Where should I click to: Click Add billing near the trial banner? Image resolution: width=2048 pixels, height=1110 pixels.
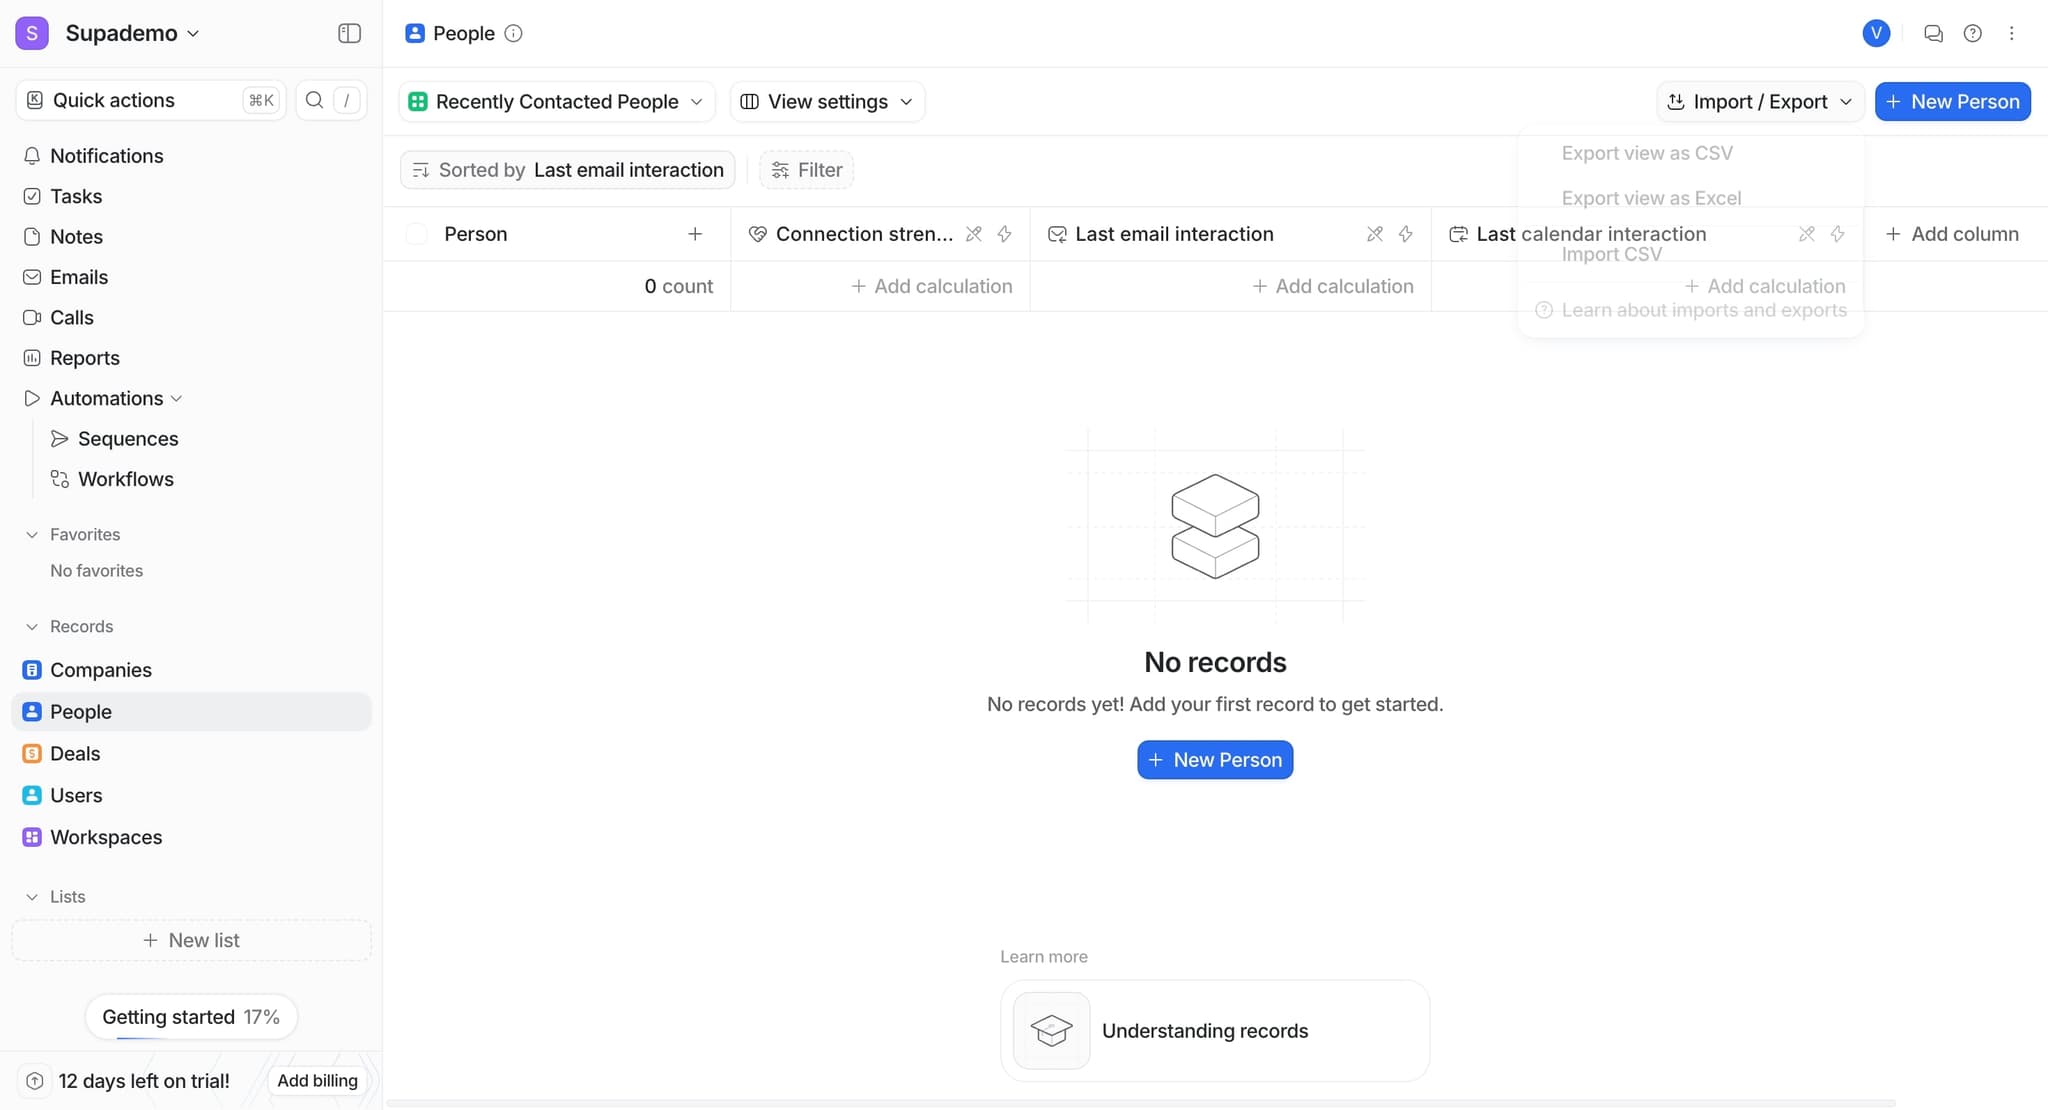317,1080
